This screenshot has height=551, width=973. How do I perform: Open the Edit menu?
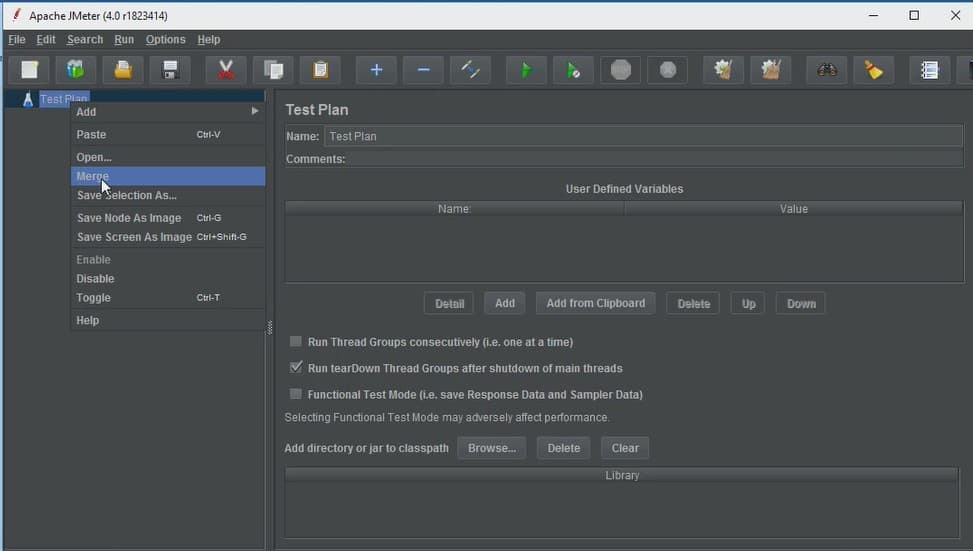point(46,40)
